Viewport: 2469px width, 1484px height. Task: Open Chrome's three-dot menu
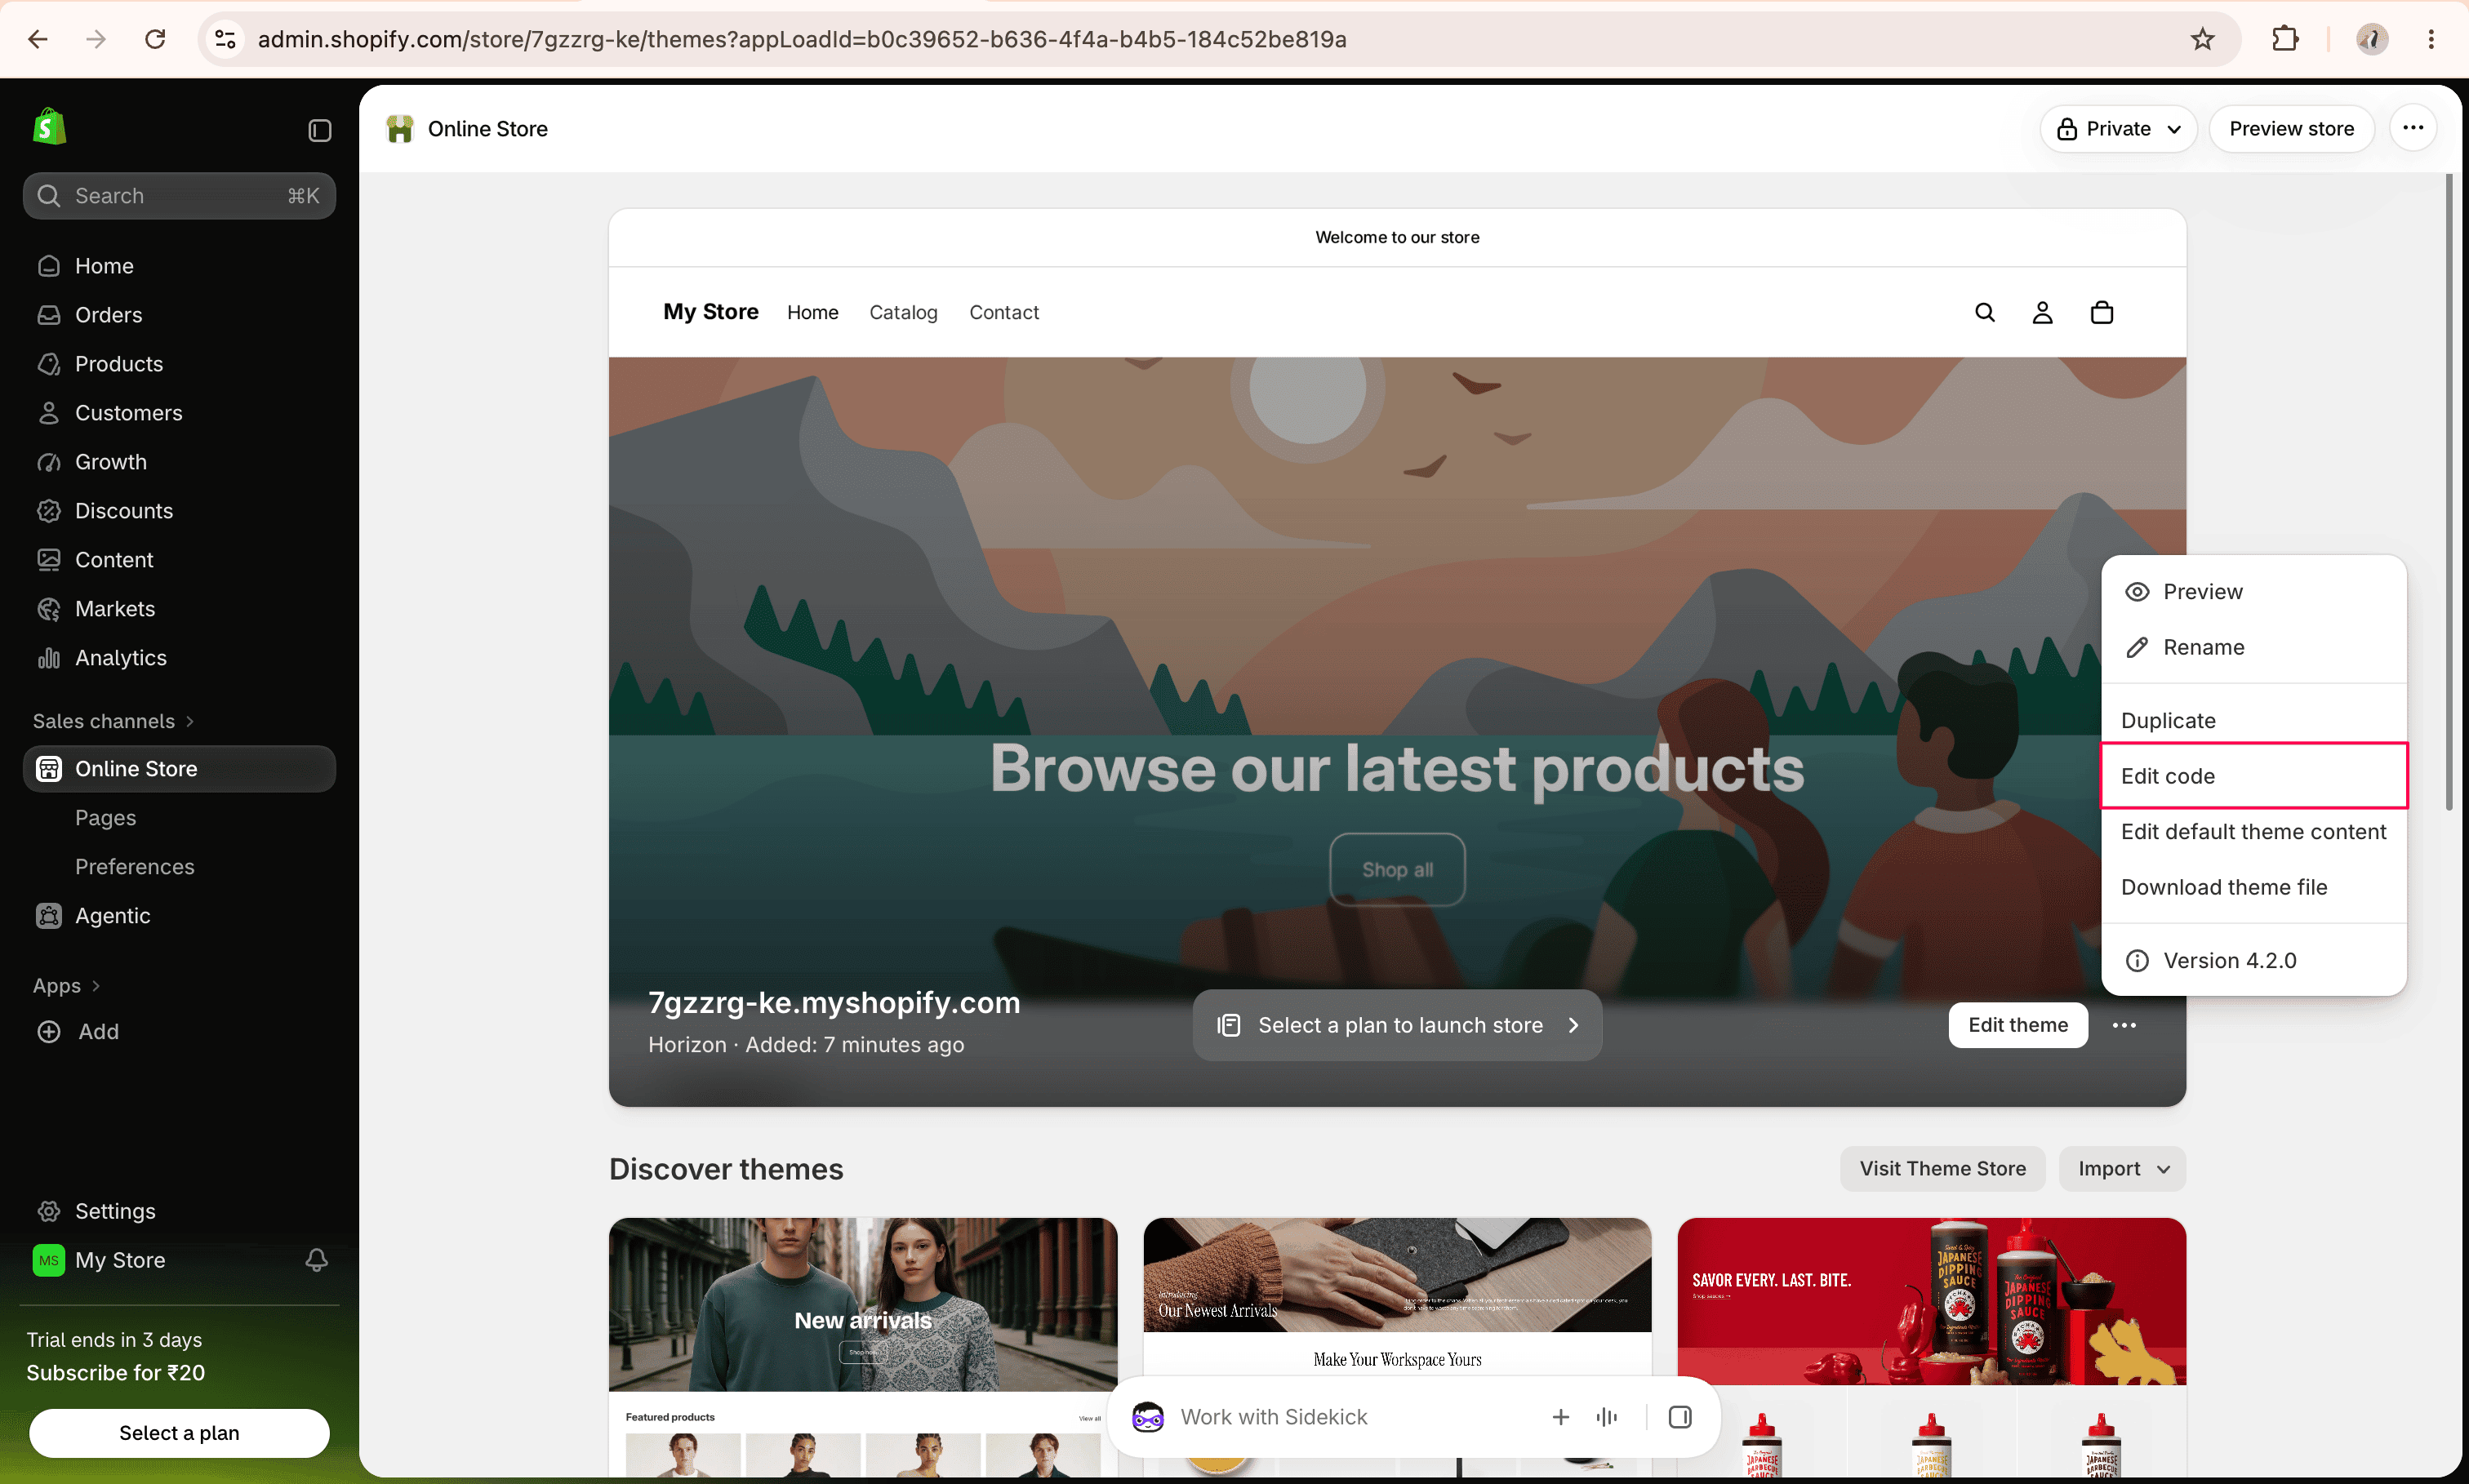[x=2431, y=39]
